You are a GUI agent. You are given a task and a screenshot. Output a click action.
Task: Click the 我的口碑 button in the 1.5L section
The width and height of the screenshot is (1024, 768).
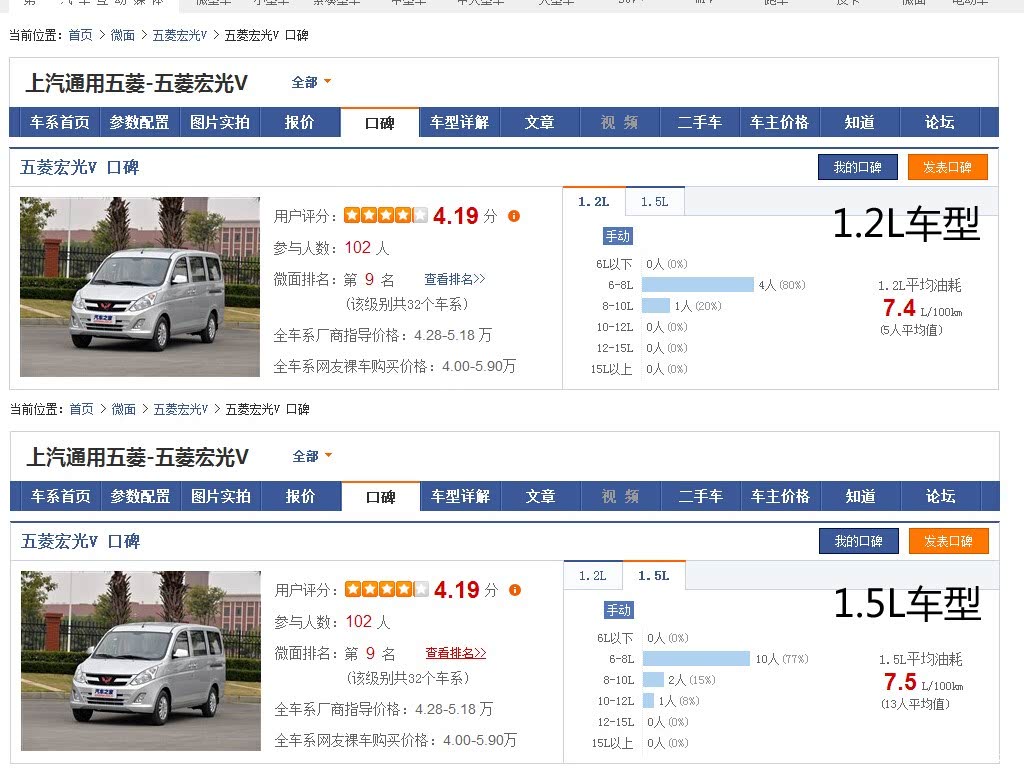(x=859, y=541)
